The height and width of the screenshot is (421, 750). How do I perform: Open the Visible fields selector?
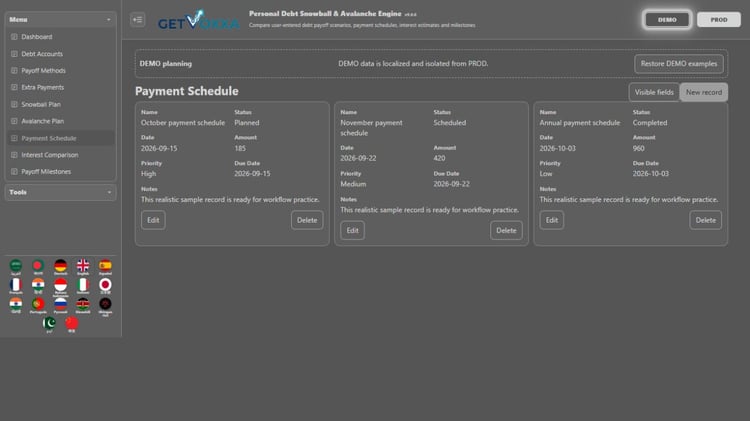tap(654, 92)
